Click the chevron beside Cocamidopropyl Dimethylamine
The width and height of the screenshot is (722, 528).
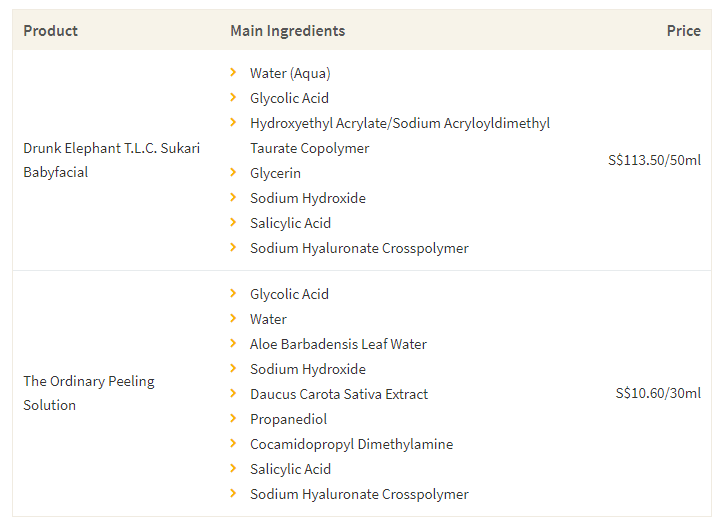[233, 443]
